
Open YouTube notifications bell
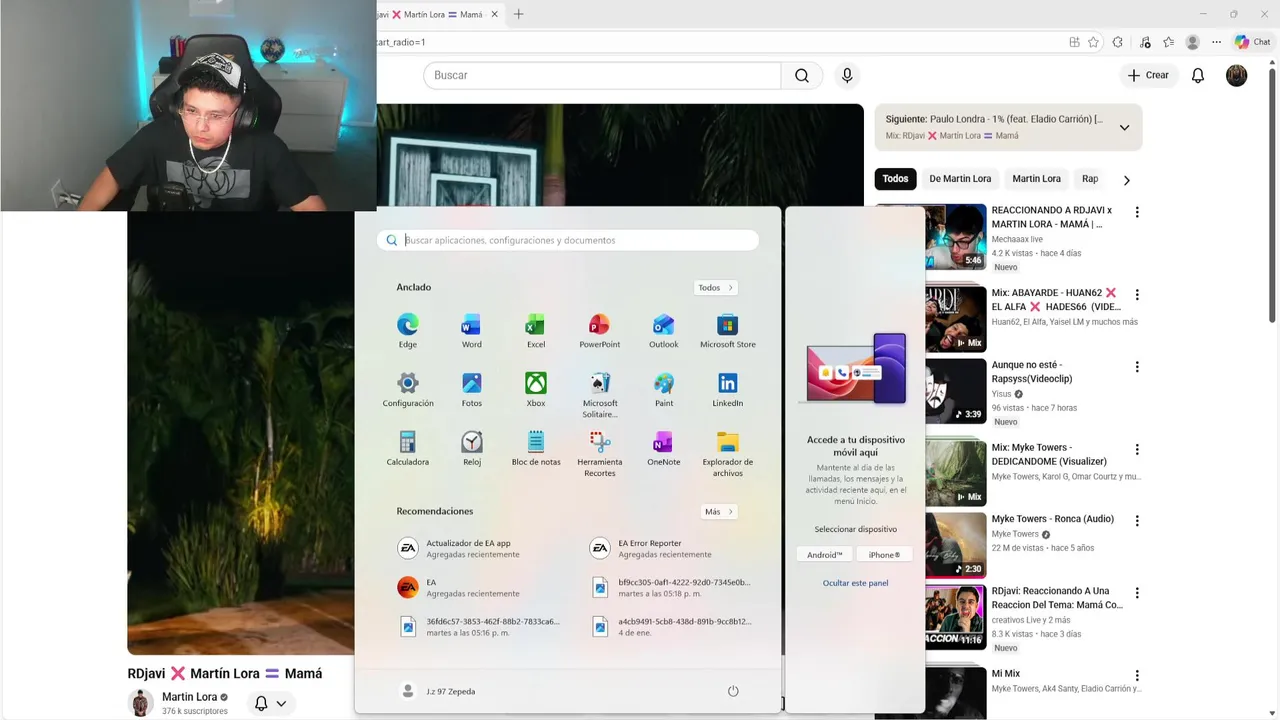(1198, 75)
